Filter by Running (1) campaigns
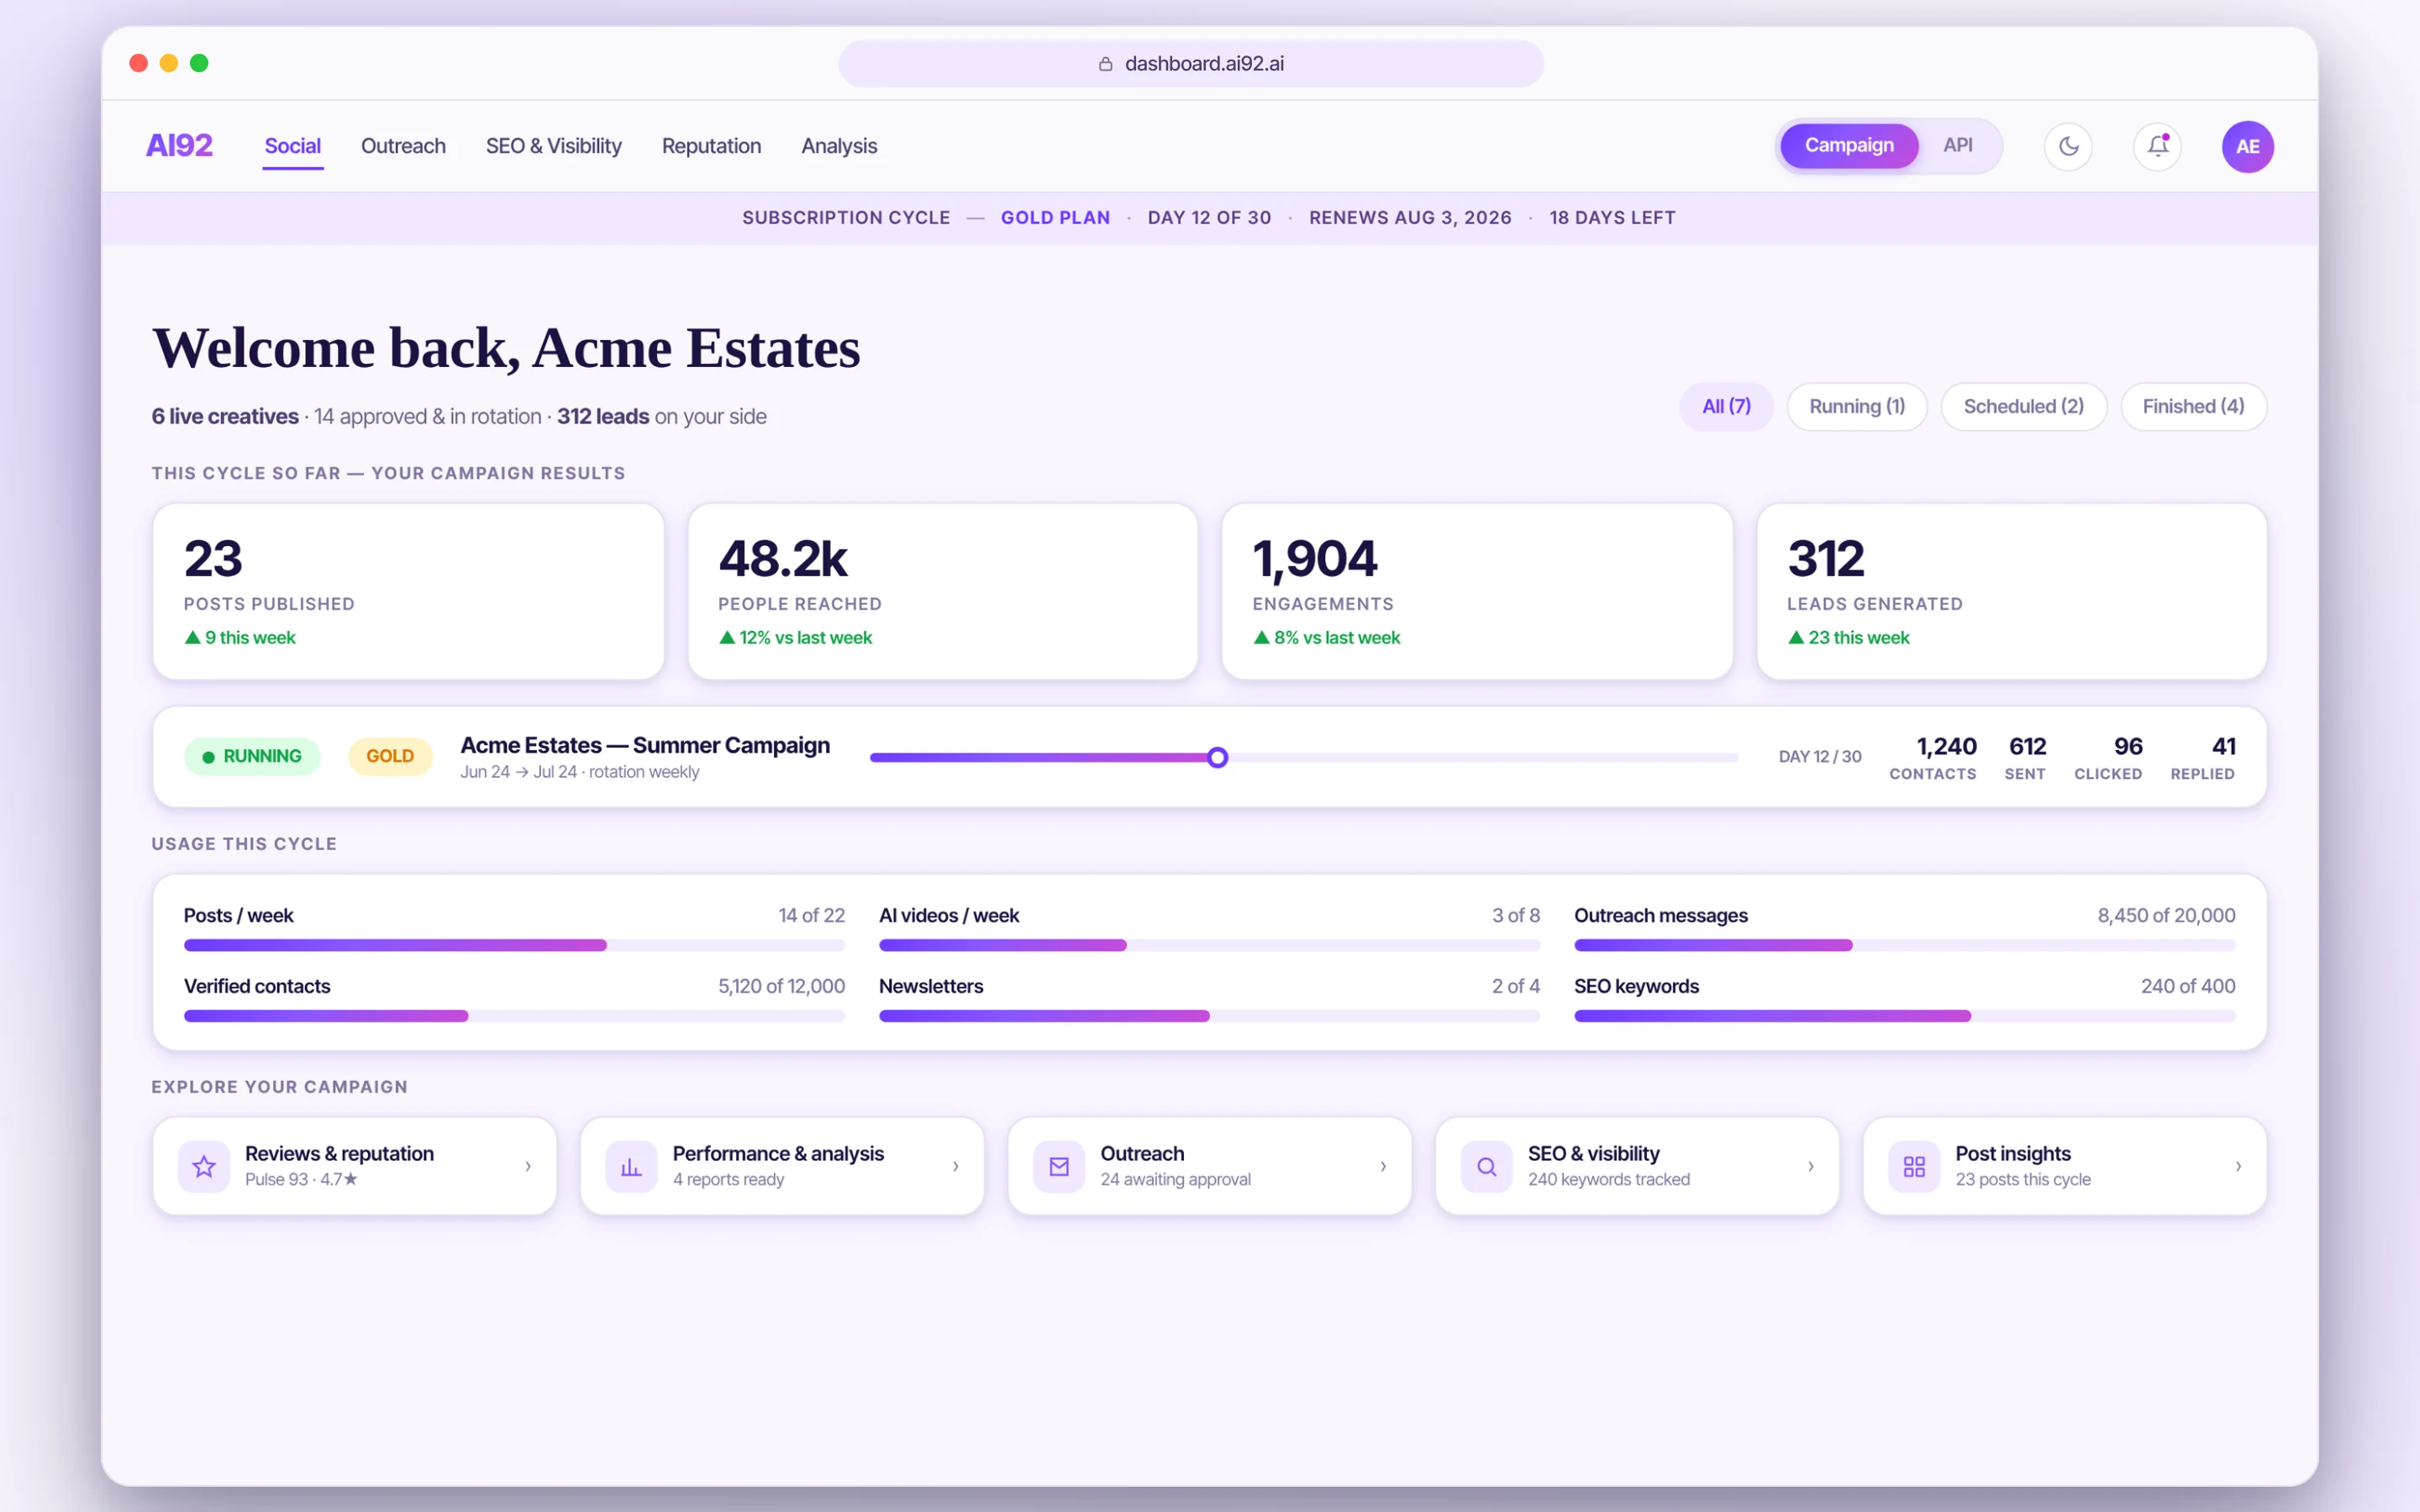 point(1857,406)
